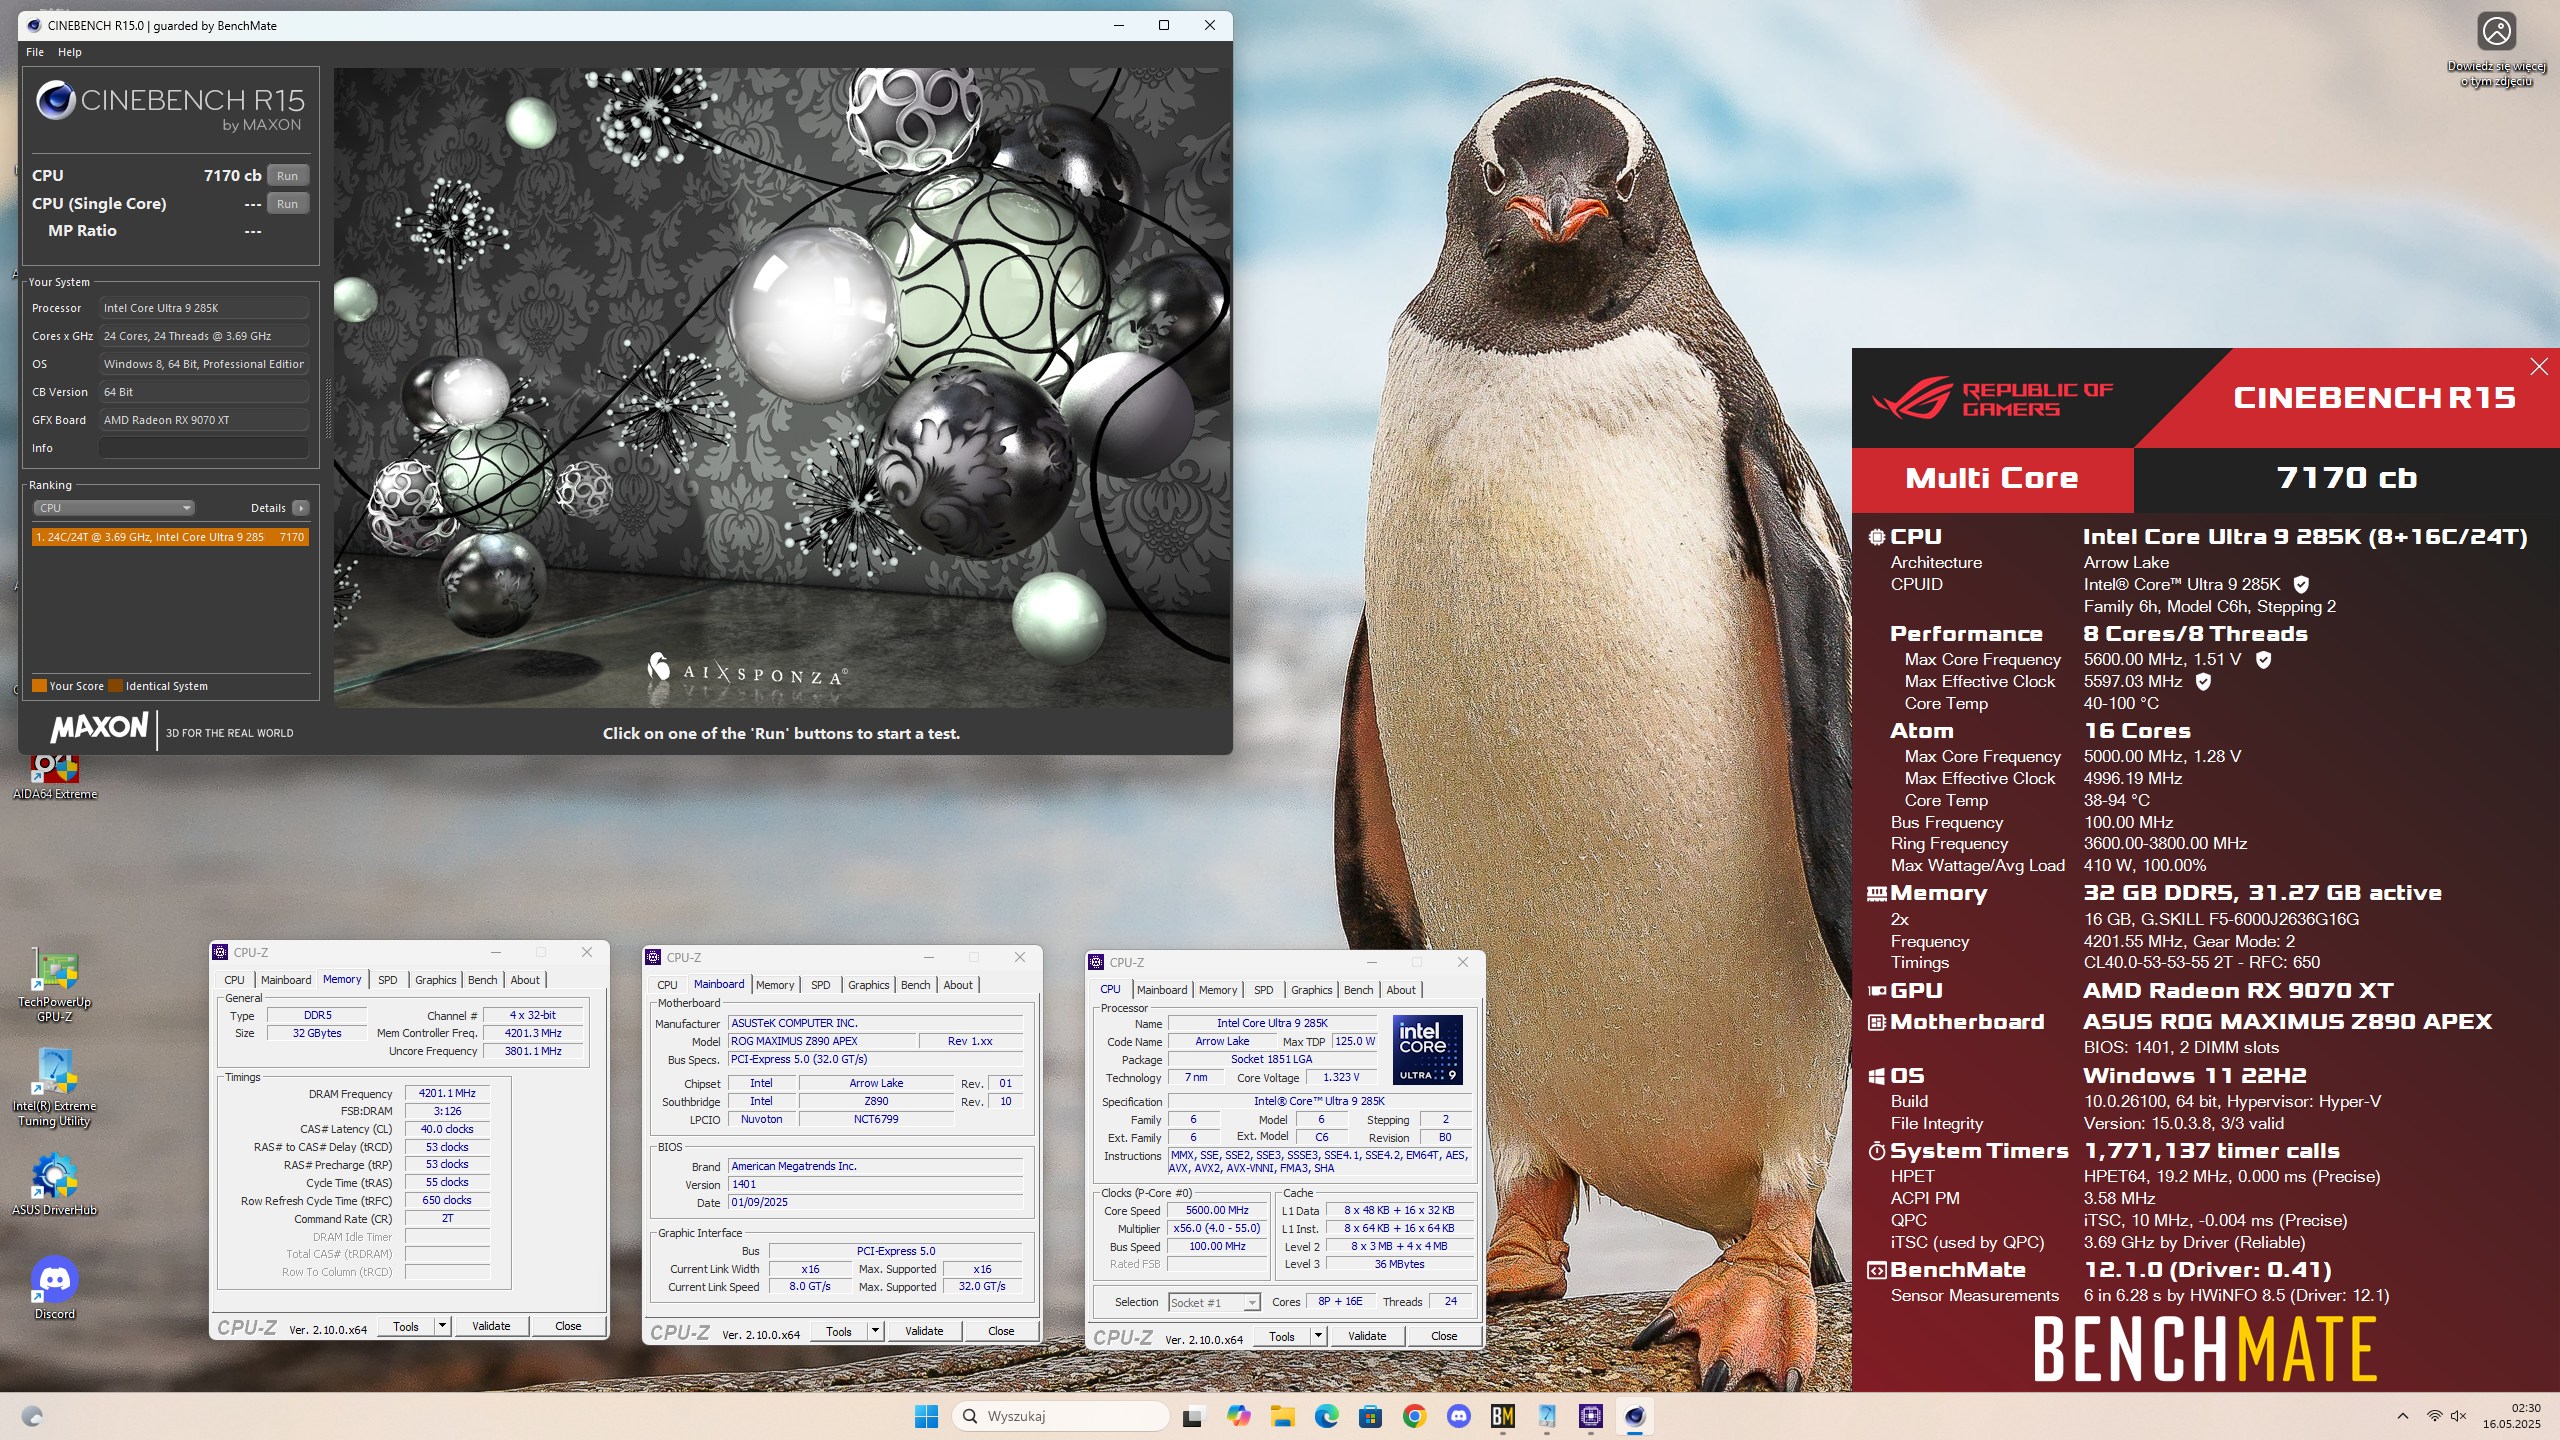
Task: Open the Windows Start menu
Action: pyautogui.click(x=926, y=1416)
